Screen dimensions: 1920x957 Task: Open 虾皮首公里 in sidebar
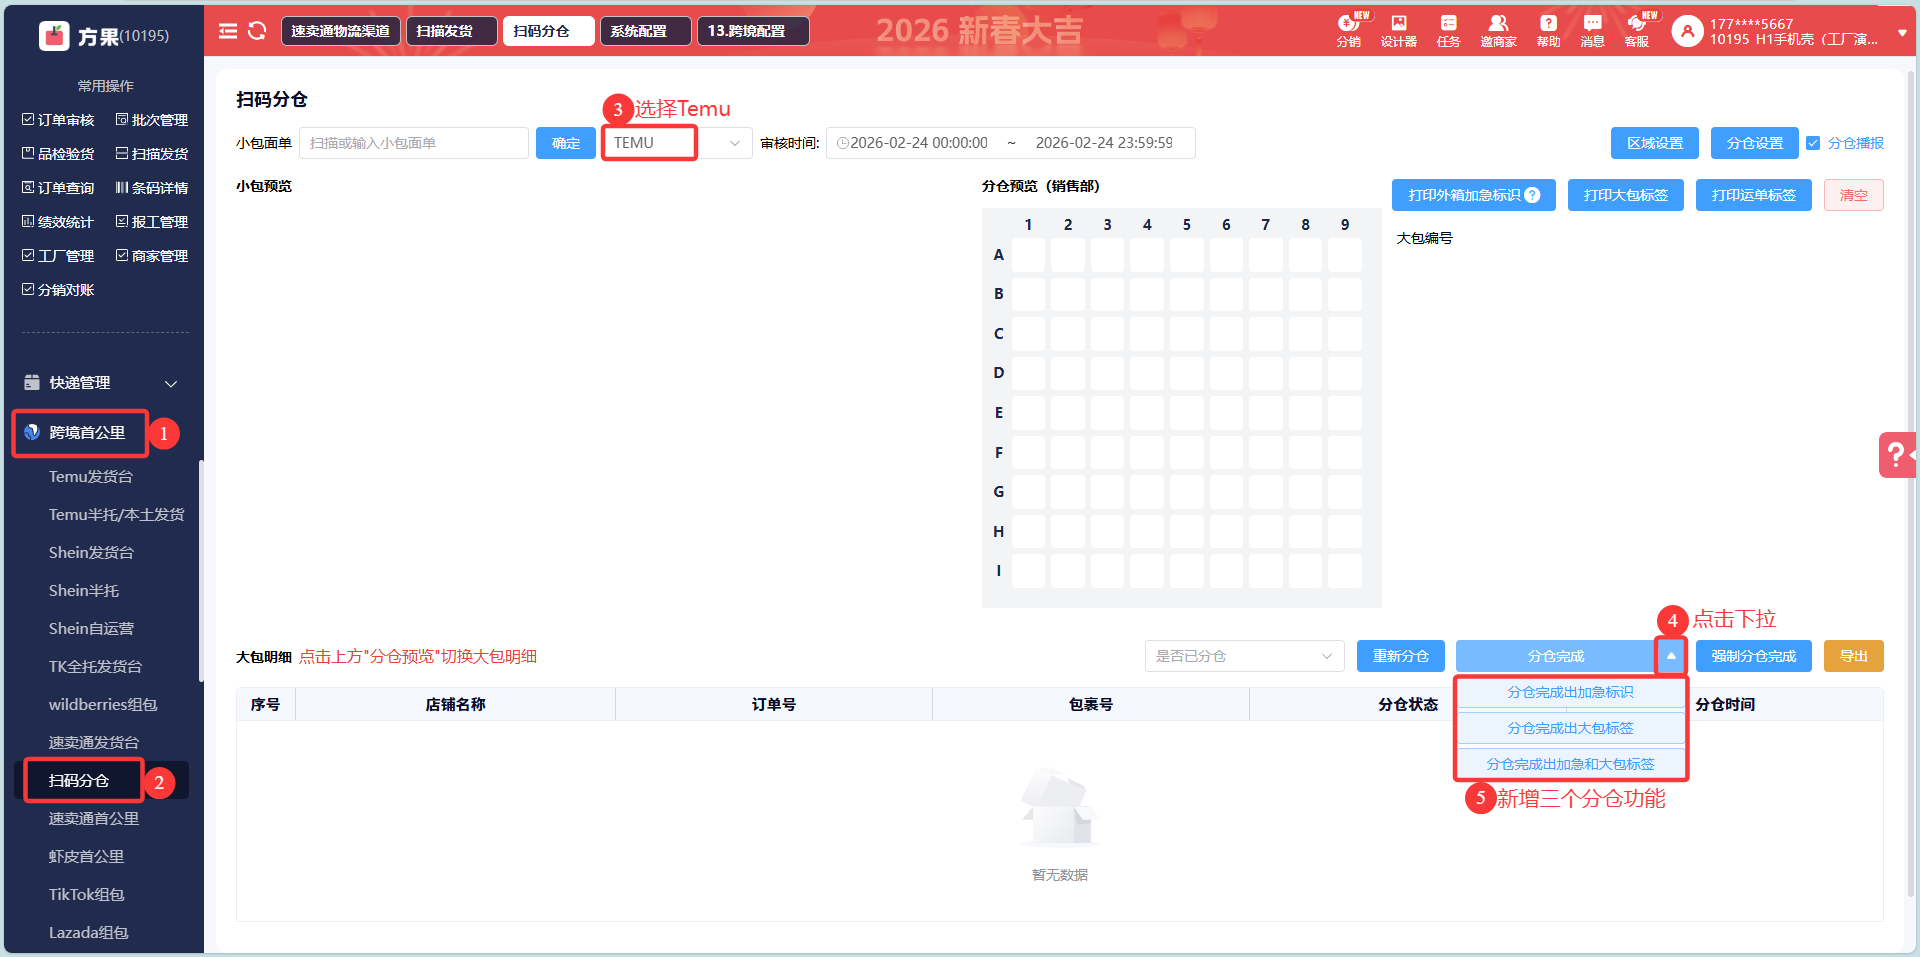click(x=86, y=857)
